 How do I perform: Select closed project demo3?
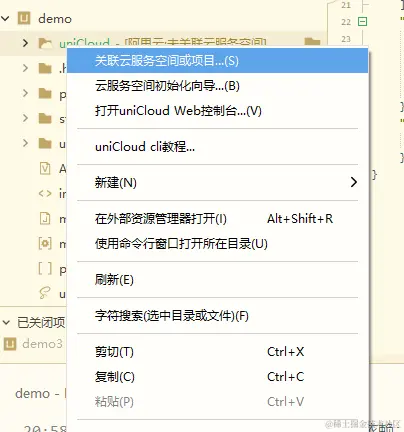pos(42,344)
